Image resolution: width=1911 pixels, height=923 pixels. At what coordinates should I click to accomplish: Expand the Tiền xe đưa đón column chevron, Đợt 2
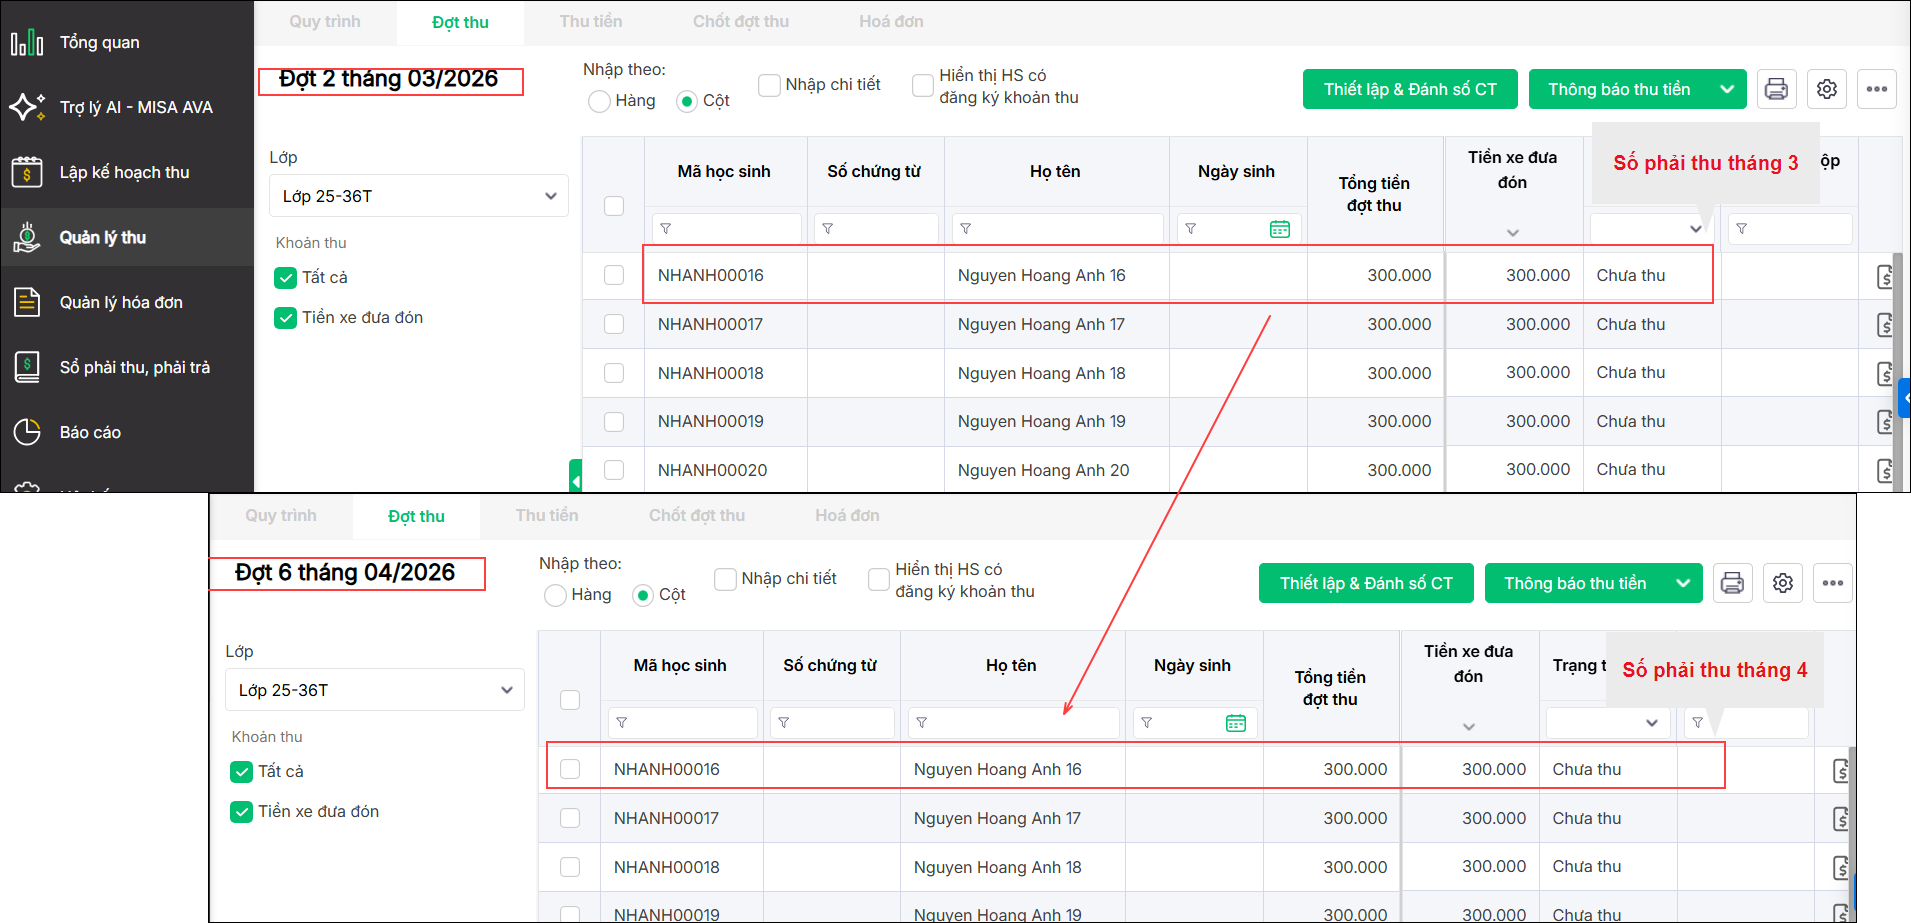coord(1513,233)
